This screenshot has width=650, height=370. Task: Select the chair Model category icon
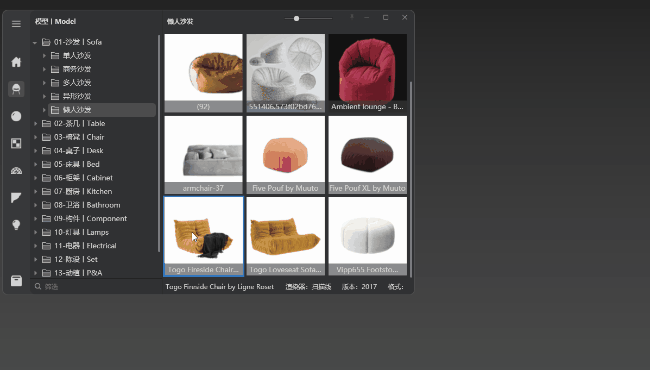click(16, 89)
